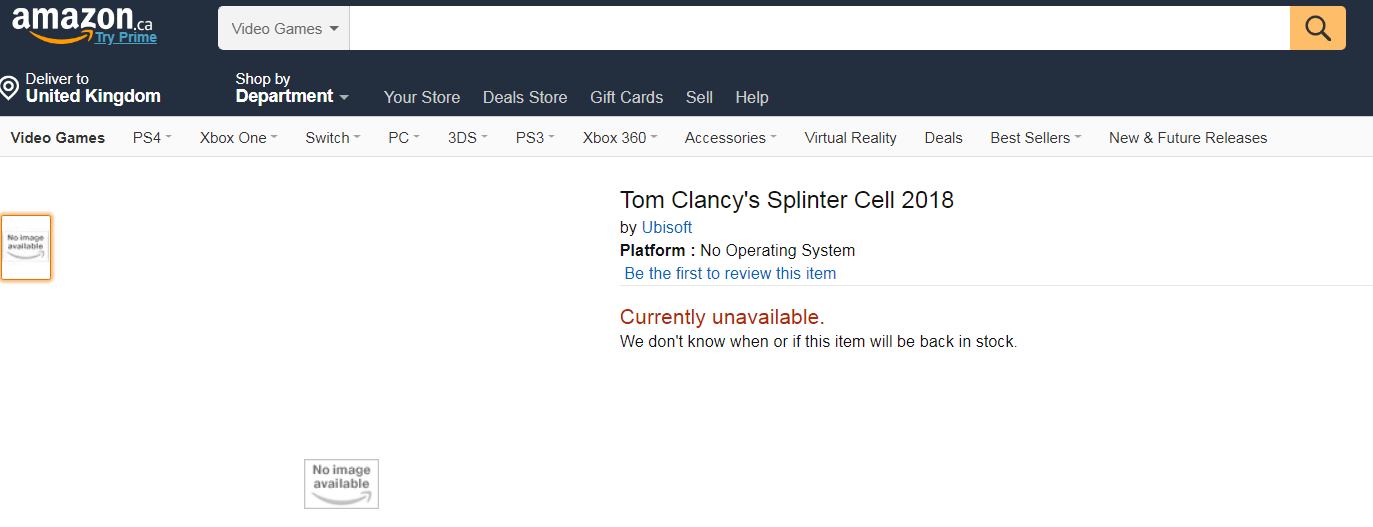Open the Video Games search category dropdown
The height and width of the screenshot is (527, 1373).
pyautogui.click(x=284, y=28)
